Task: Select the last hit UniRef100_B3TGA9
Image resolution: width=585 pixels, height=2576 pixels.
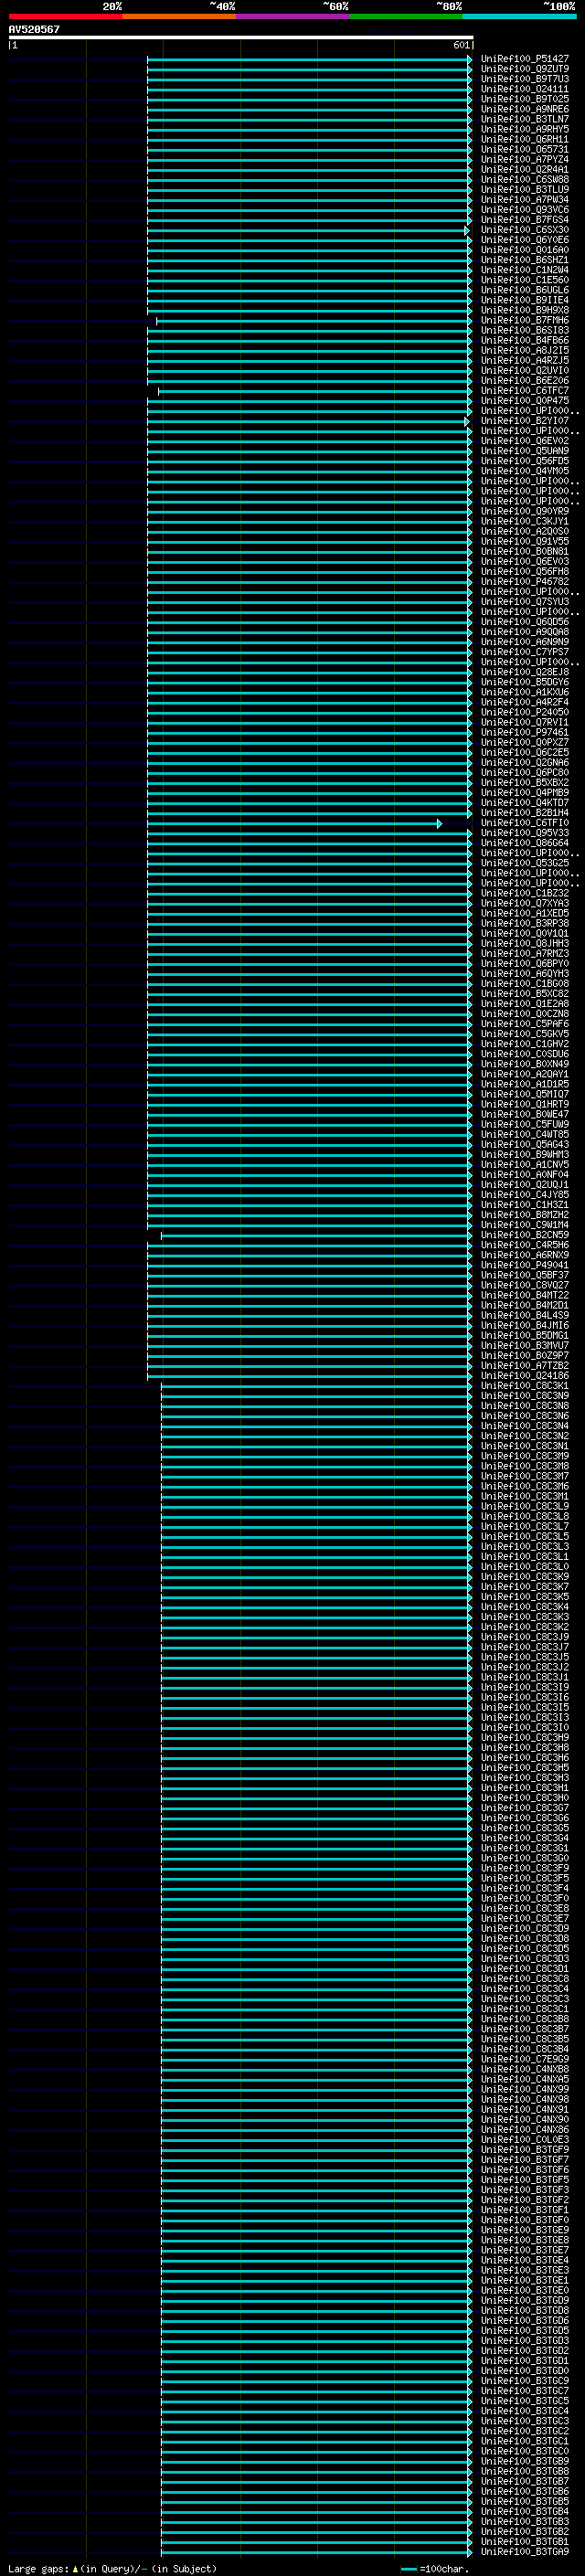Action: (525, 2552)
